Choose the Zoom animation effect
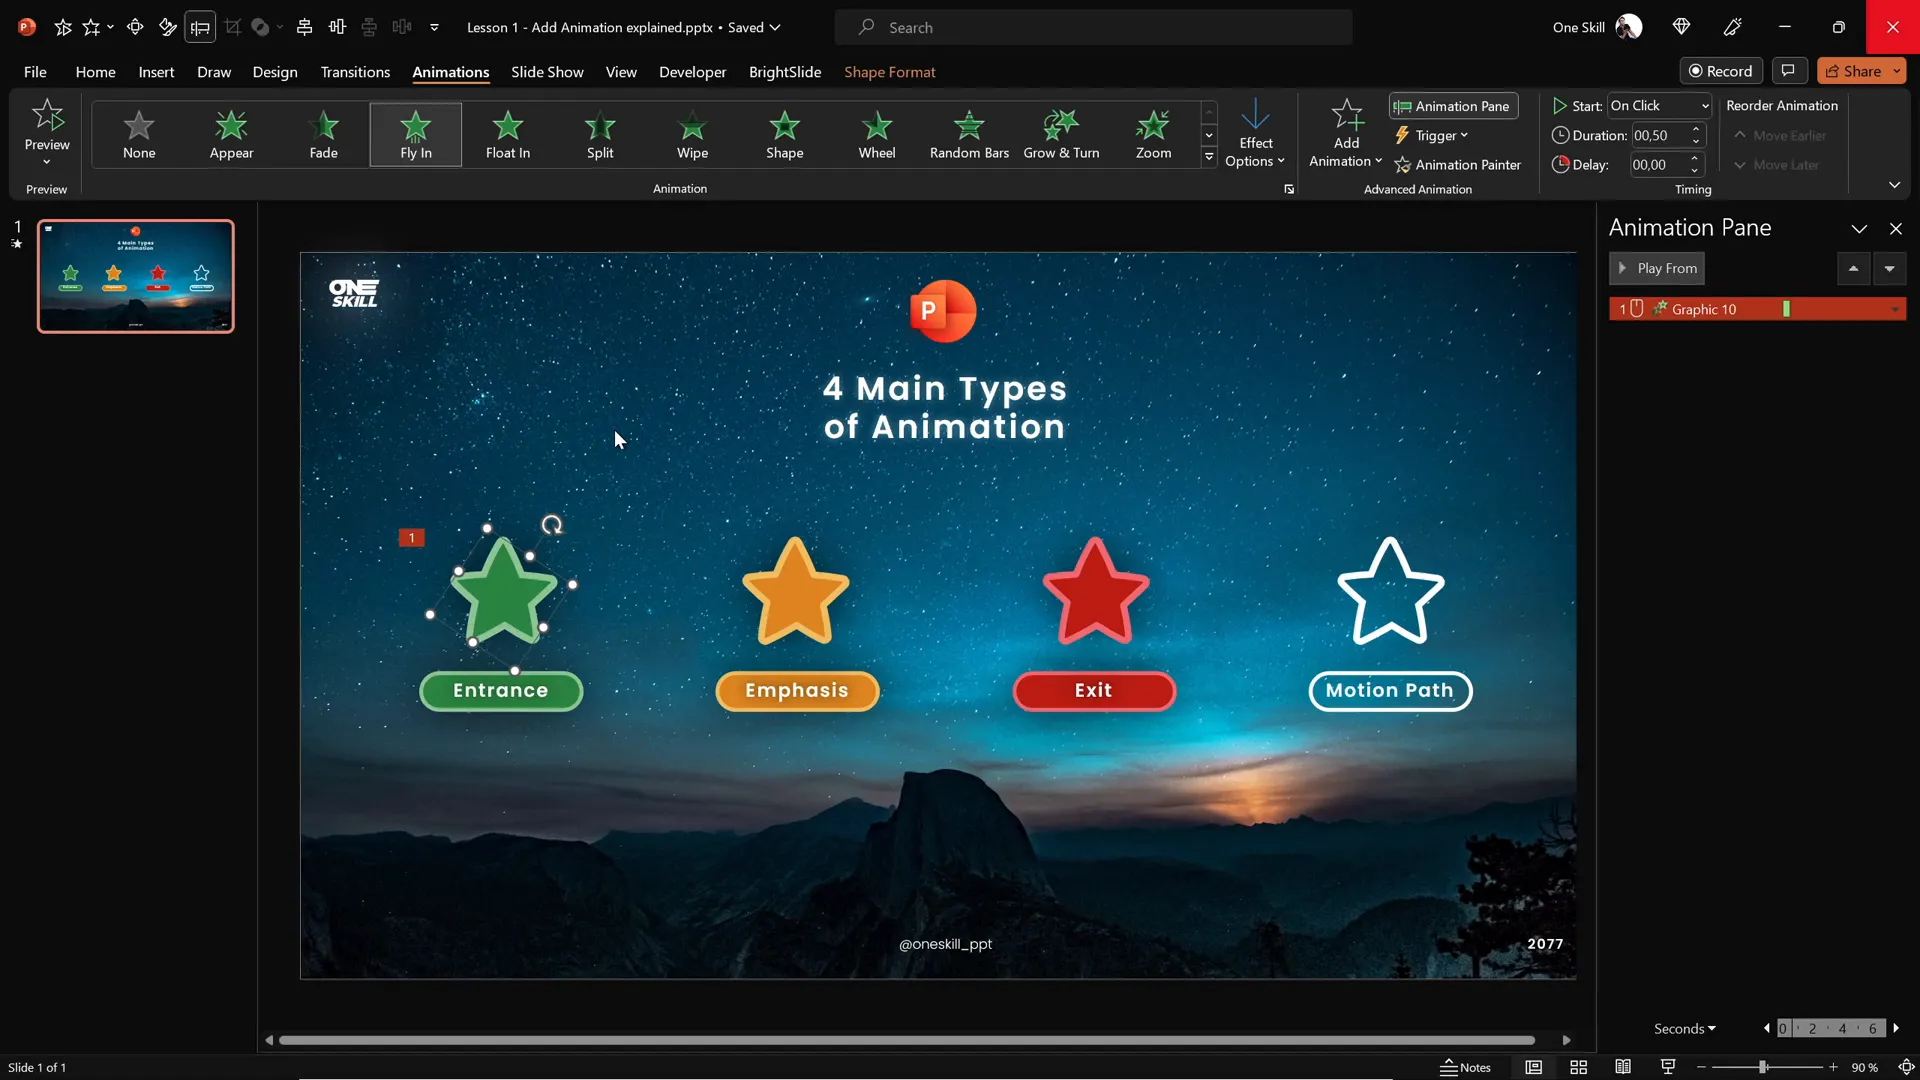 pos(1153,134)
